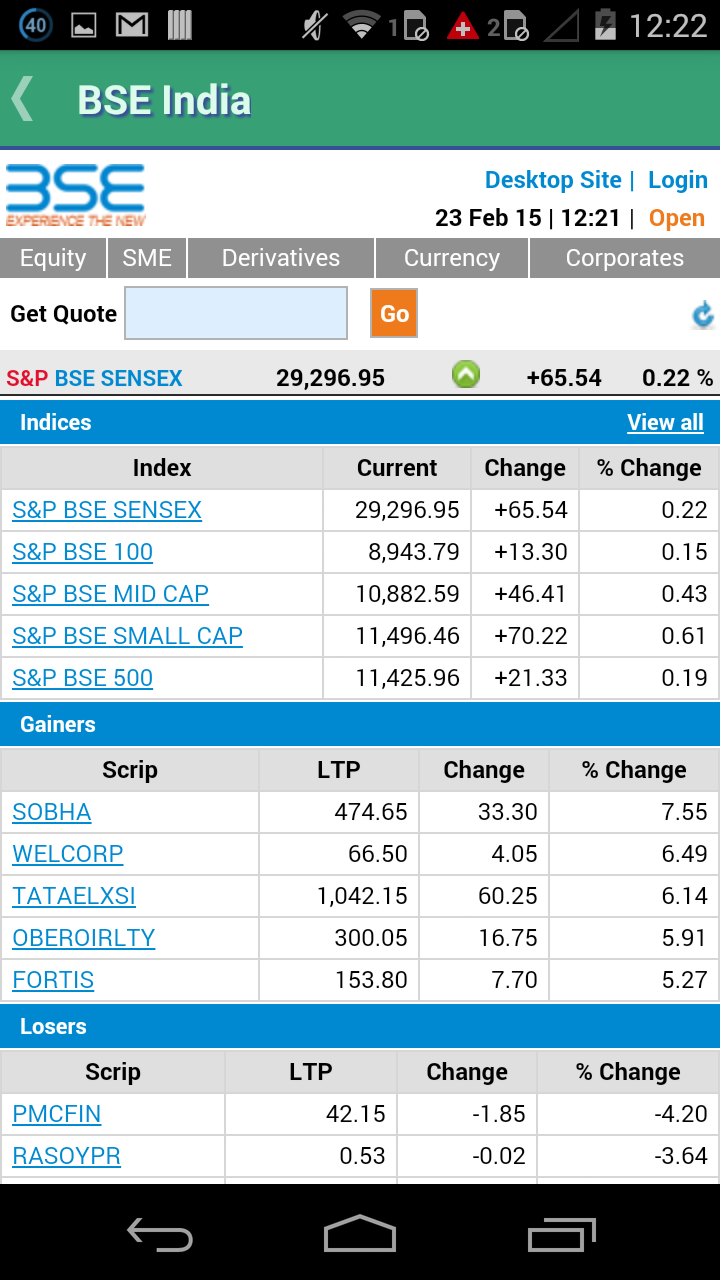The image size is (720, 1280).
Task: Open the TATAELXSI scrip link
Action: [74, 896]
